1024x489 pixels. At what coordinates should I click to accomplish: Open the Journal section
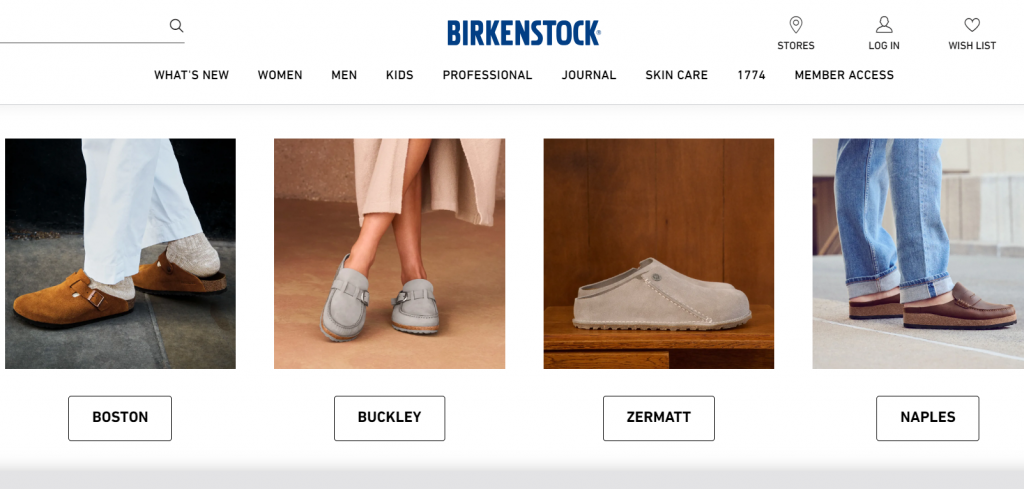(x=588, y=75)
